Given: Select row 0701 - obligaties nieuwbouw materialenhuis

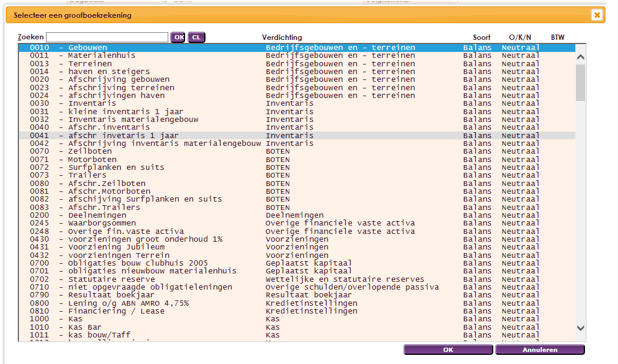Looking at the screenshot, I should coord(297,271).
